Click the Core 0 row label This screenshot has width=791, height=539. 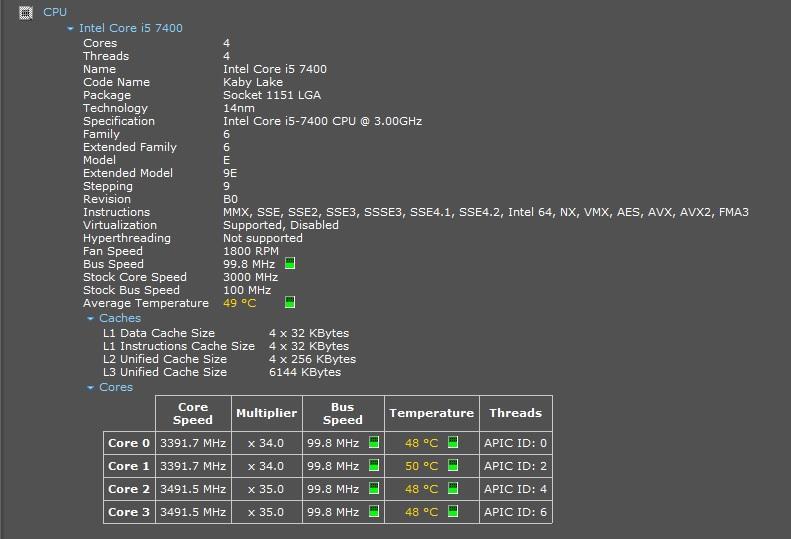click(x=129, y=443)
